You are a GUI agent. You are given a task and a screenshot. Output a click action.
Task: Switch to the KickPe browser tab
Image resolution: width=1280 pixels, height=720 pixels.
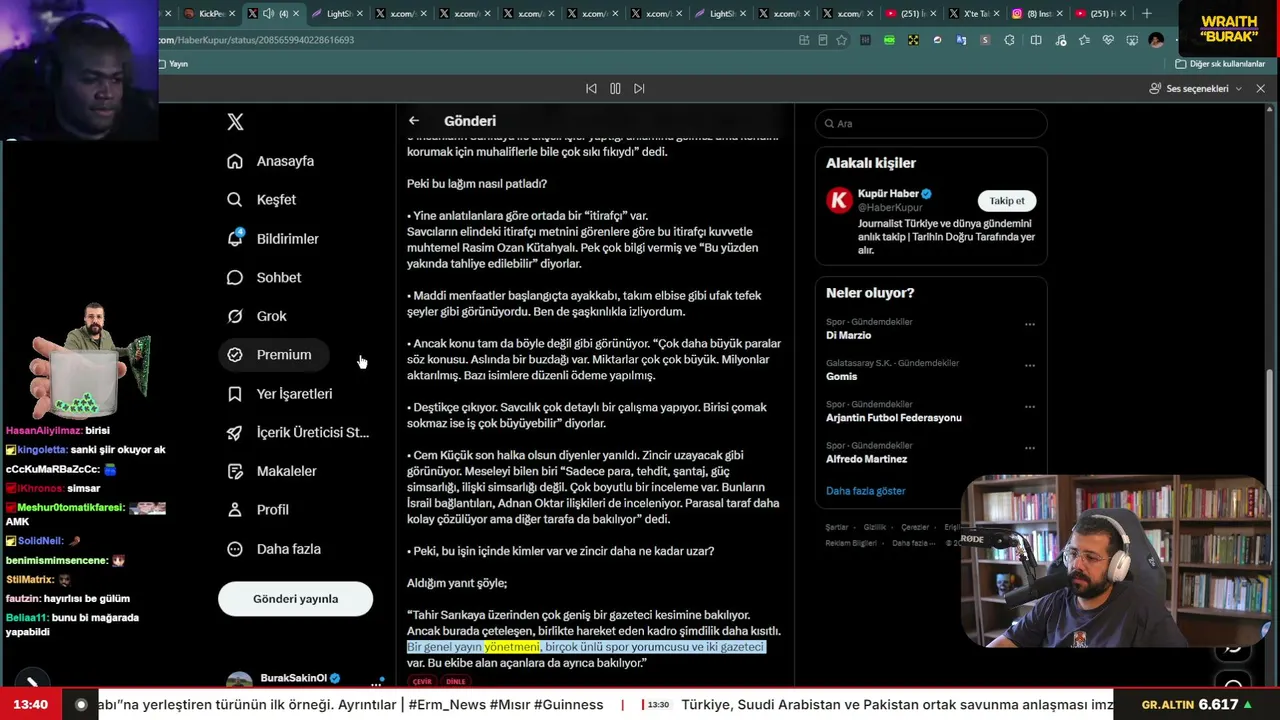pyautogui.click(x=210, y=14)
